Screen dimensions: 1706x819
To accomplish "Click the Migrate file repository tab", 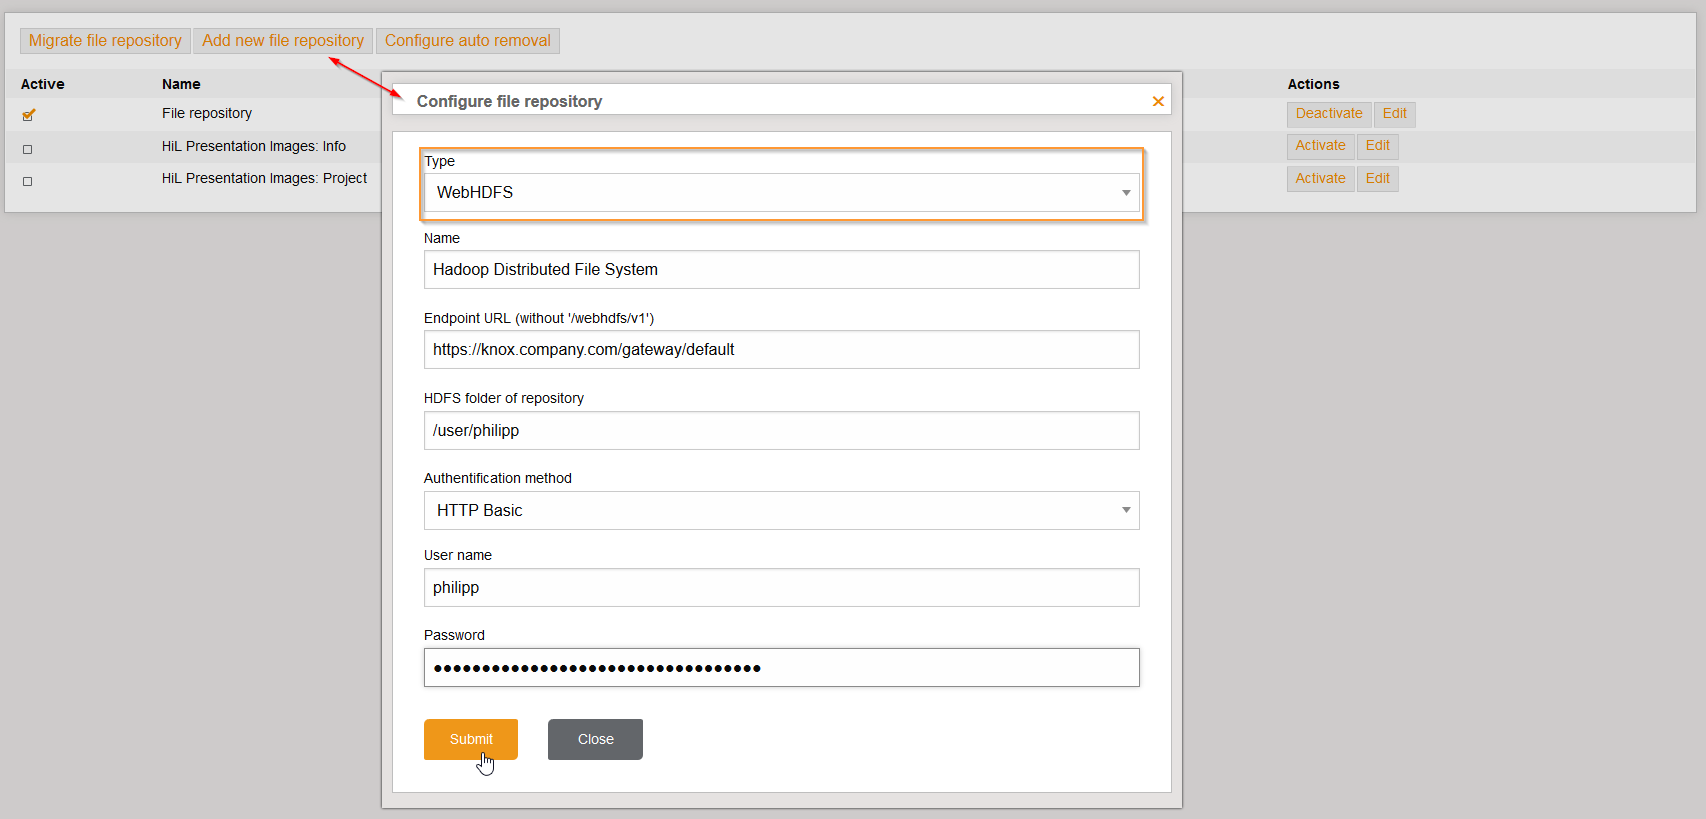I will [105, 41].
